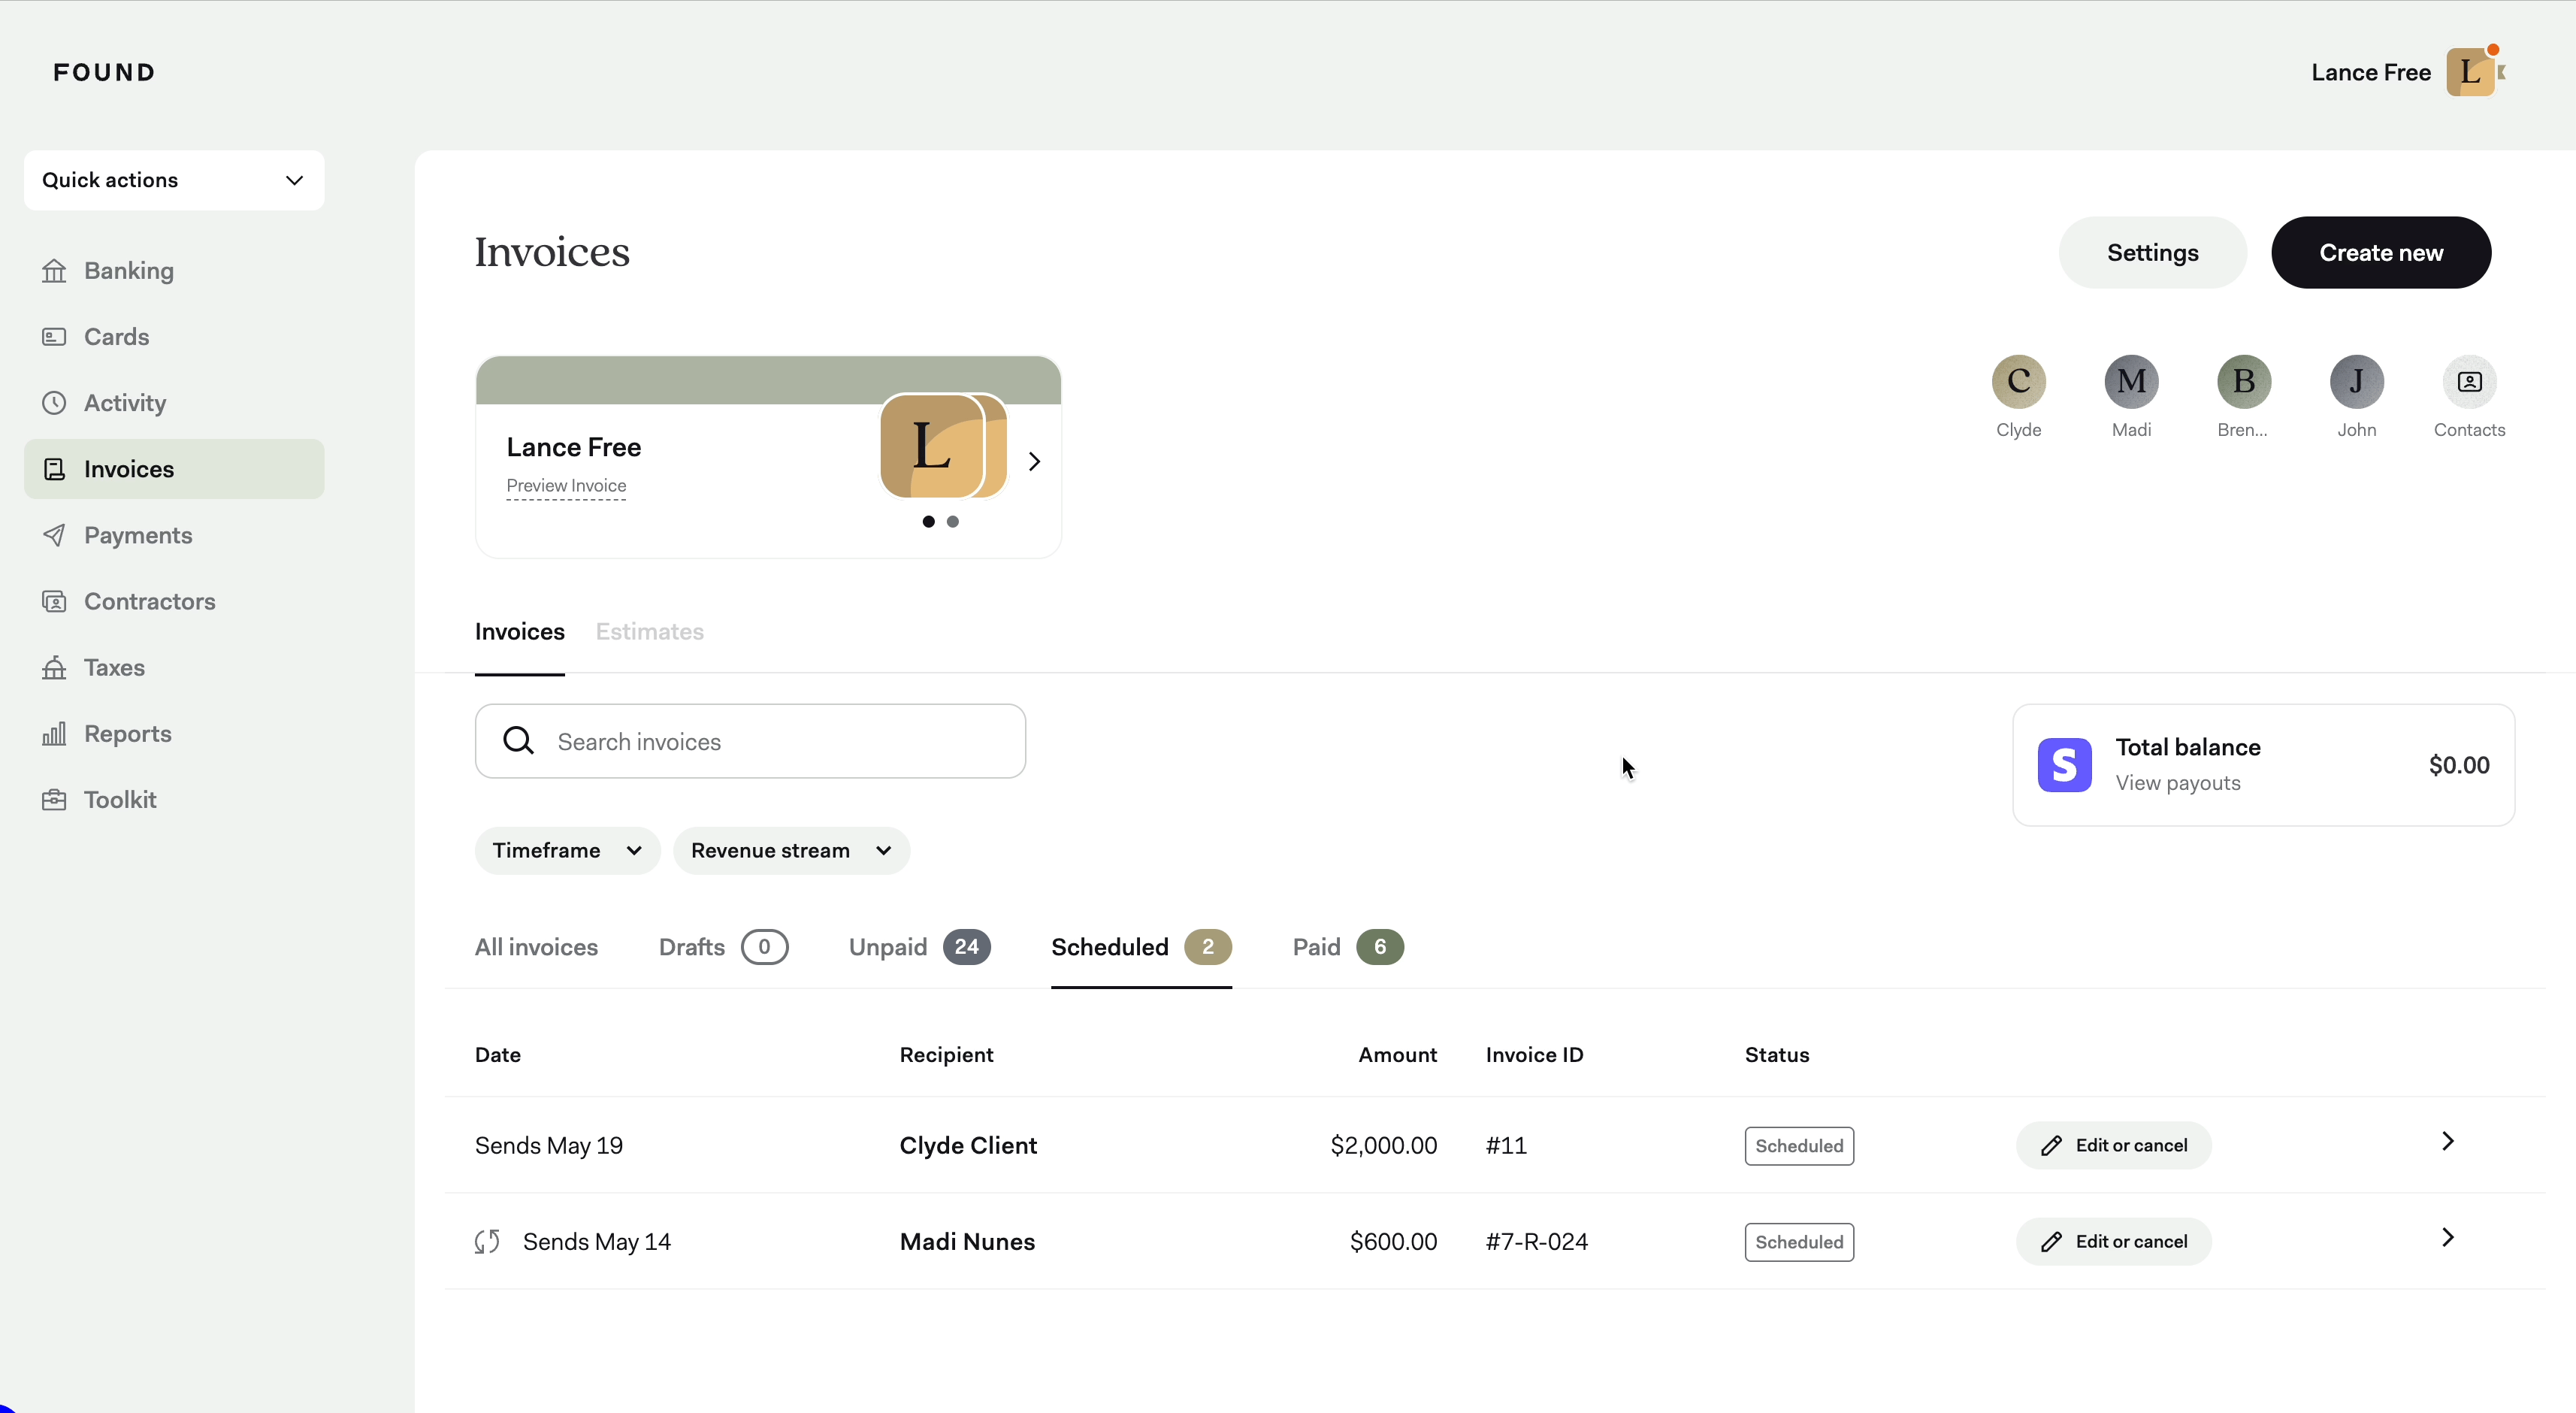
Task: Open Banking from the sidebar icon
Action: [x=54, y=271]
